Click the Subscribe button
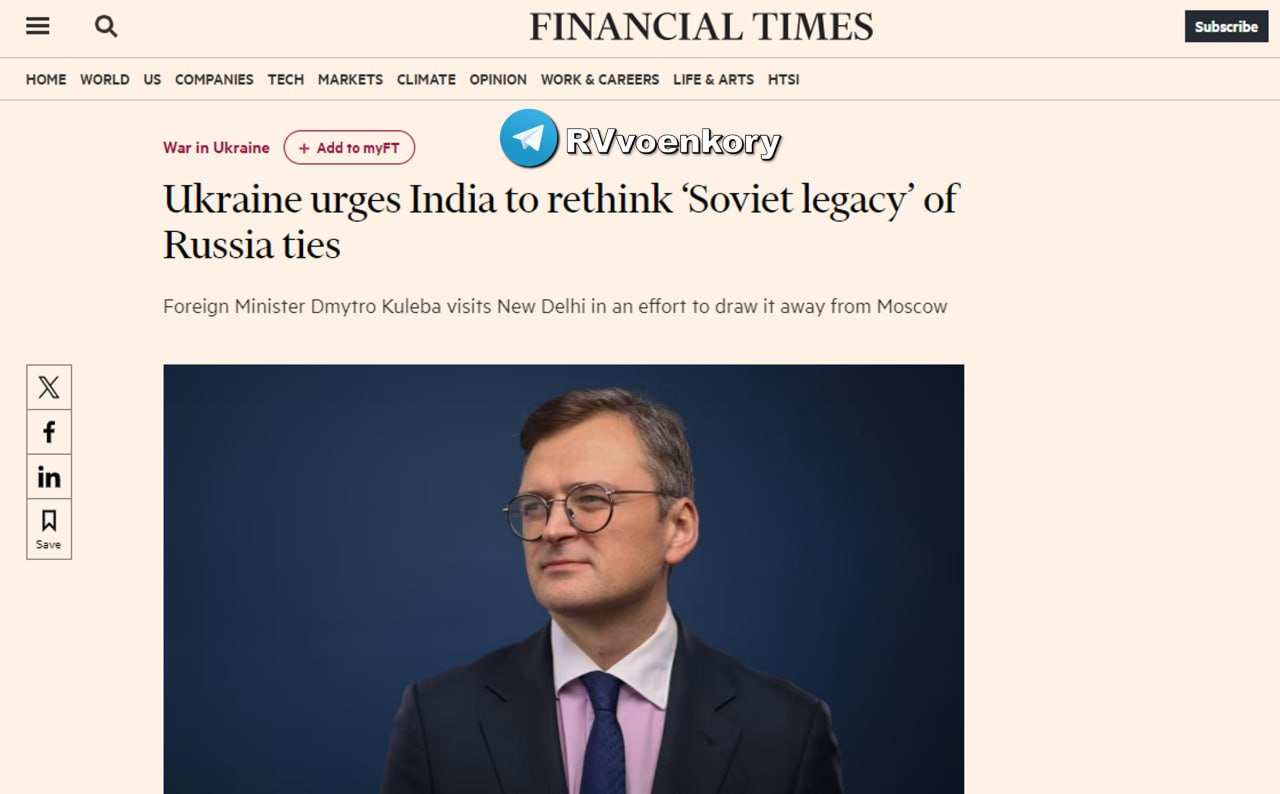This screenshot has width=1280, height=794. [1226, 27]
